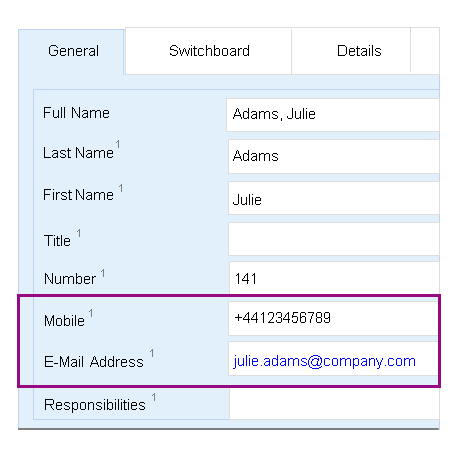This screenshot has width=453, height=453.
Task: Click the Last Name label
Action: [78, 153]
